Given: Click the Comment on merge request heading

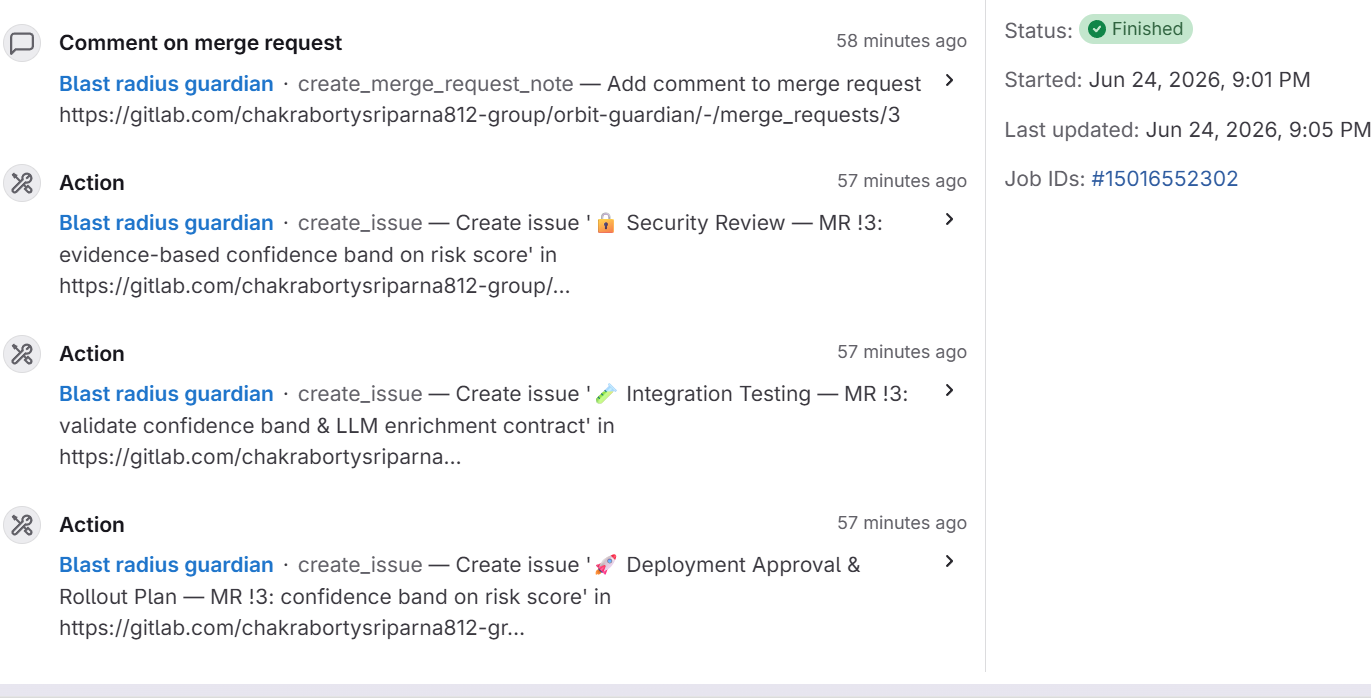Looking at the screenshot, I should click(x=200, y=43).
